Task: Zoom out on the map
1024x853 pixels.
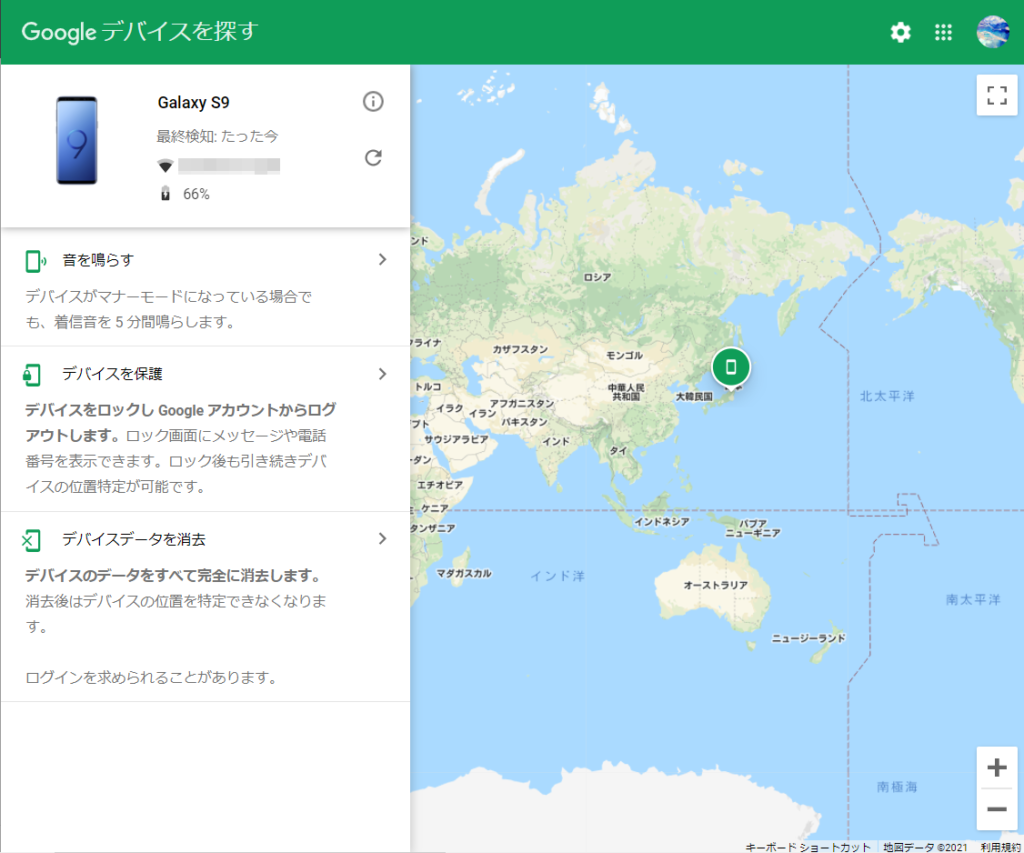Action: click(x=997, y=809)
